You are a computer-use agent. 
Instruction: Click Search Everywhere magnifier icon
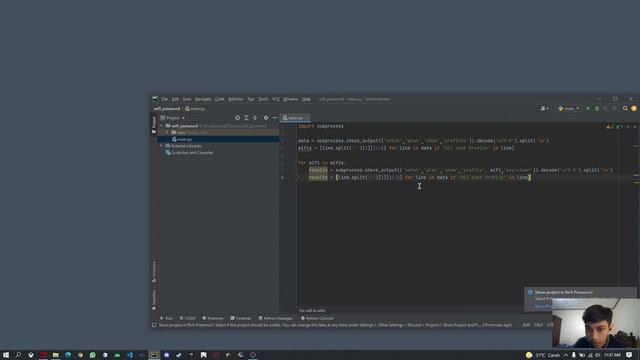pyautogui.click(x=625, y=109)
